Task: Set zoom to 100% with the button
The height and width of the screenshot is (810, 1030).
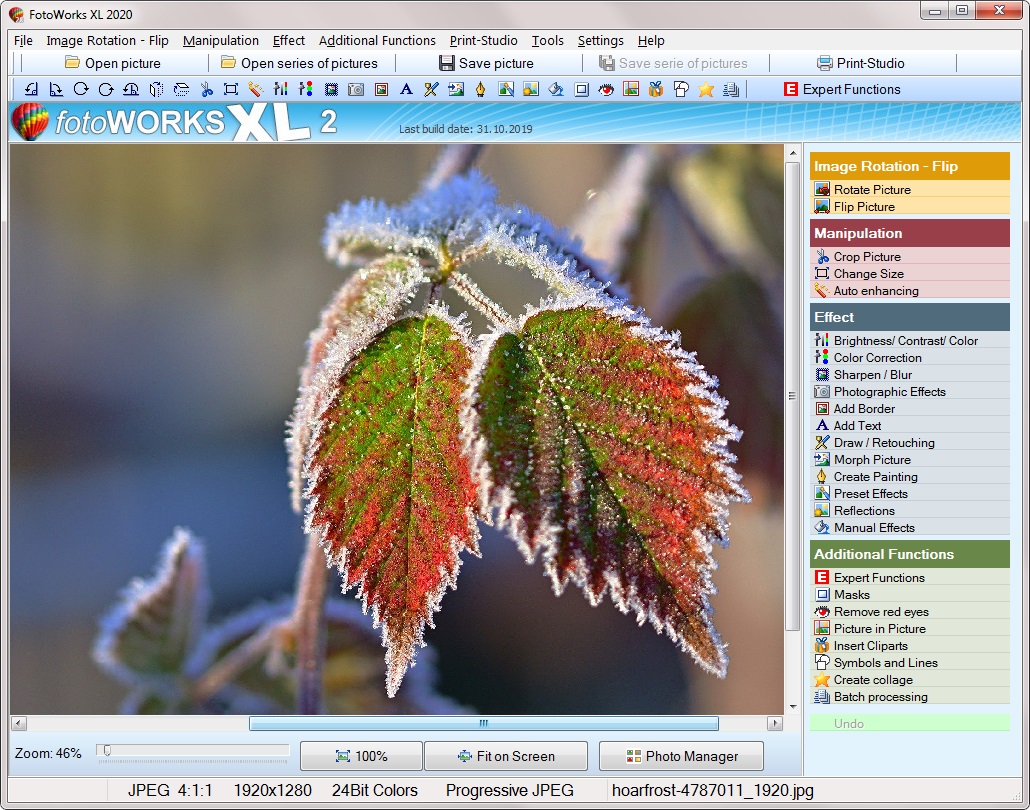Action: (360, 756)
